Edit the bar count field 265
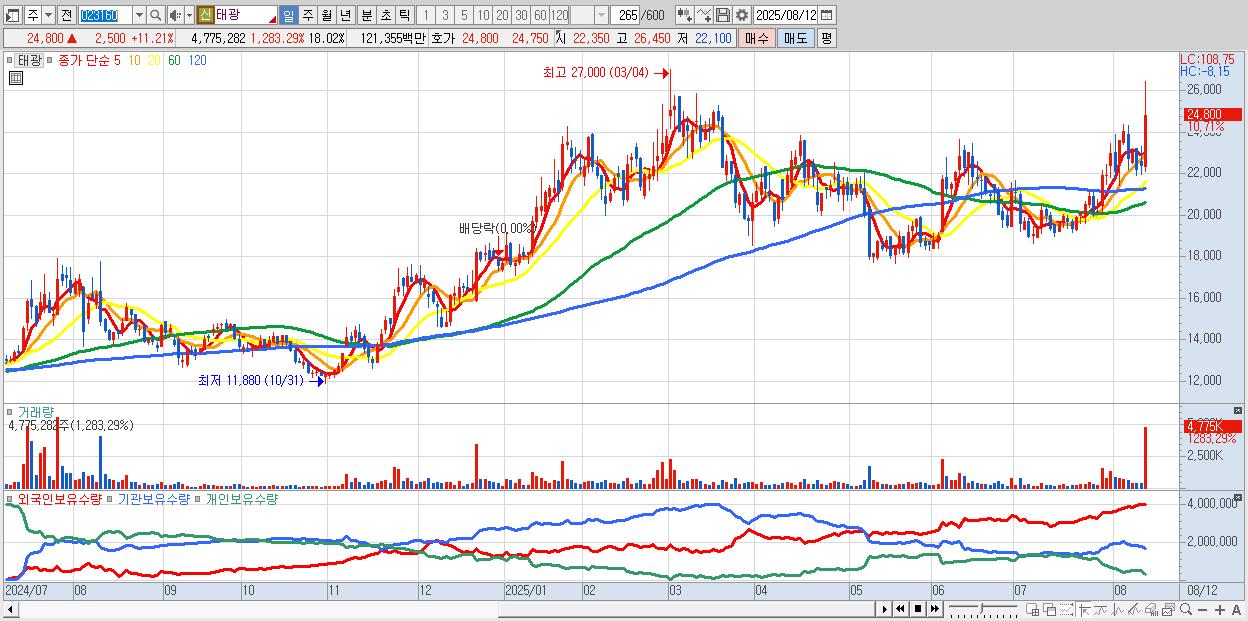 [x=625, y=15]
